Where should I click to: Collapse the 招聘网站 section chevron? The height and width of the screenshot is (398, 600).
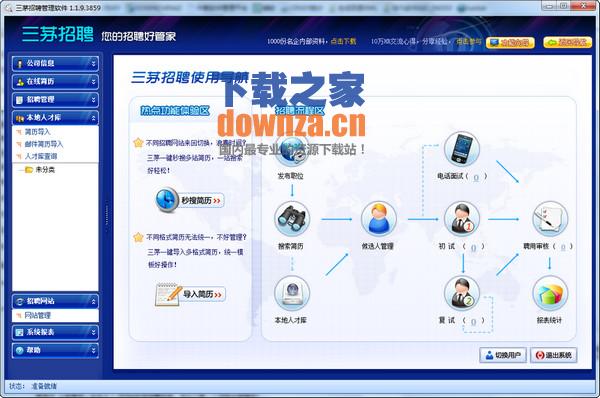pyautogui.click(x=93, y=302)
